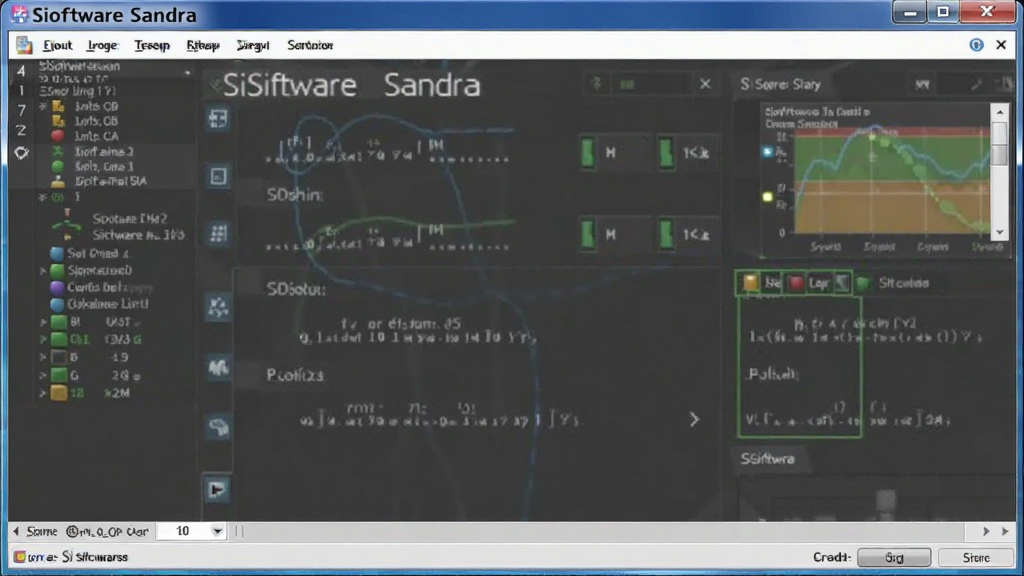Open the Iroge menu

102,45
